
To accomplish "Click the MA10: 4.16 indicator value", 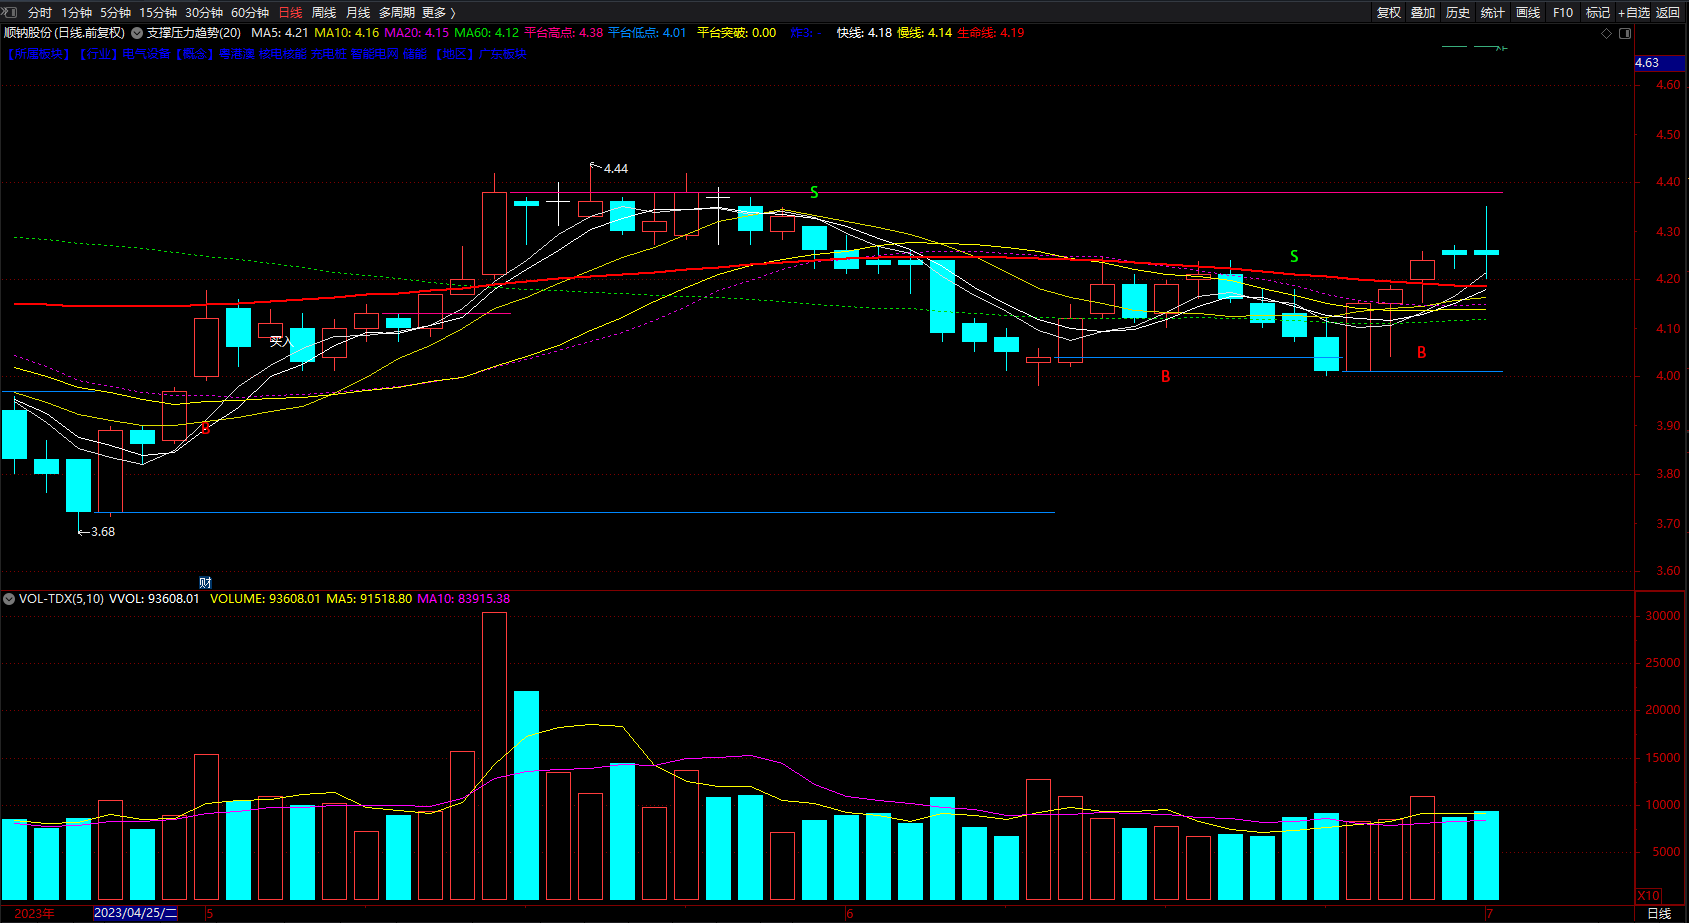I will click(347, 33).
